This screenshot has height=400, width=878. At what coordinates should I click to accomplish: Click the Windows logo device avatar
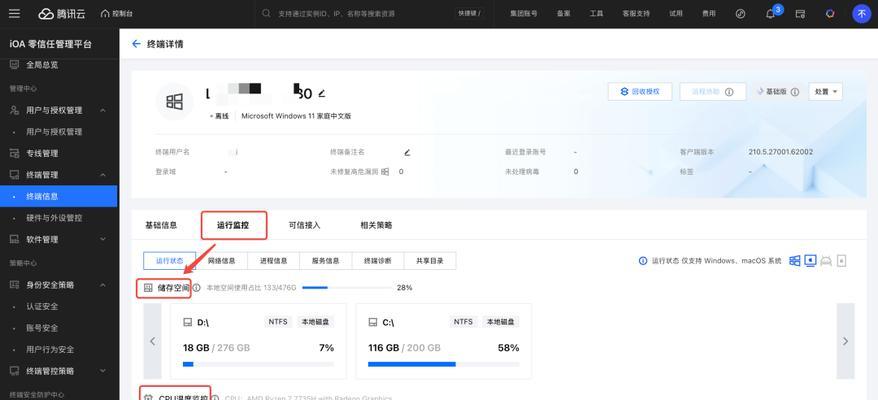pos(174,101)
